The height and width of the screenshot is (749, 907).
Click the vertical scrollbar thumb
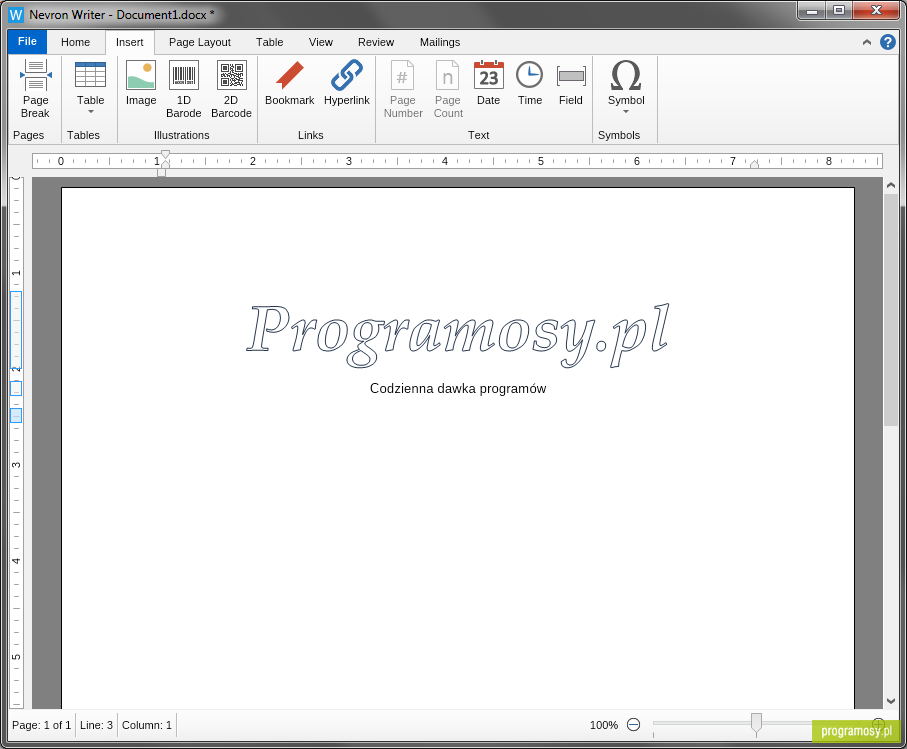[x=891, y=310]
